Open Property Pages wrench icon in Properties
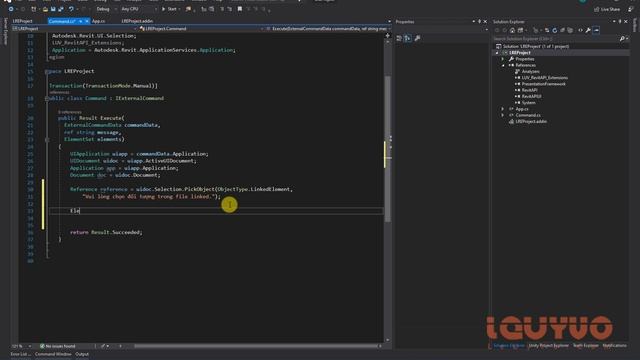Screen dimensions: 640x360 pyautogui.click(x=417, y=38)
